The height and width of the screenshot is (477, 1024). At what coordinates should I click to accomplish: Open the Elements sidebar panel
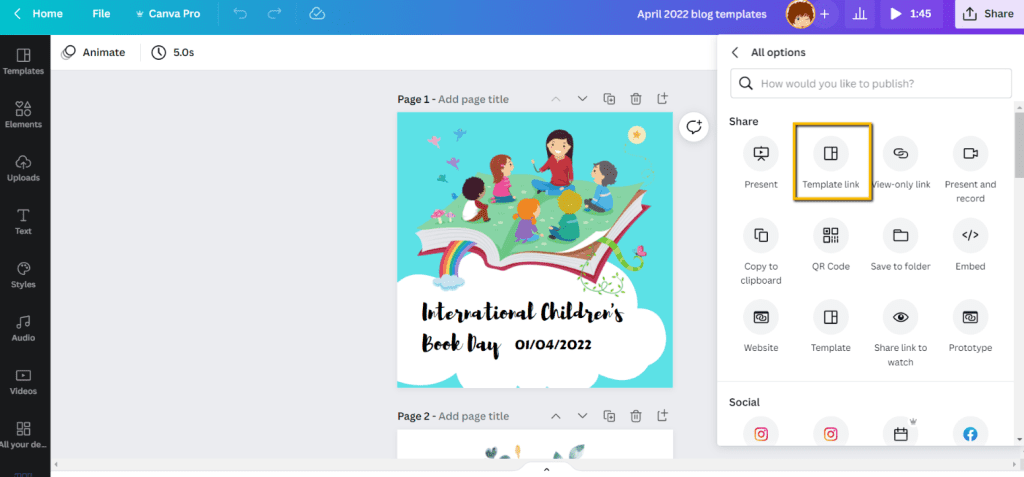[24, 114]
